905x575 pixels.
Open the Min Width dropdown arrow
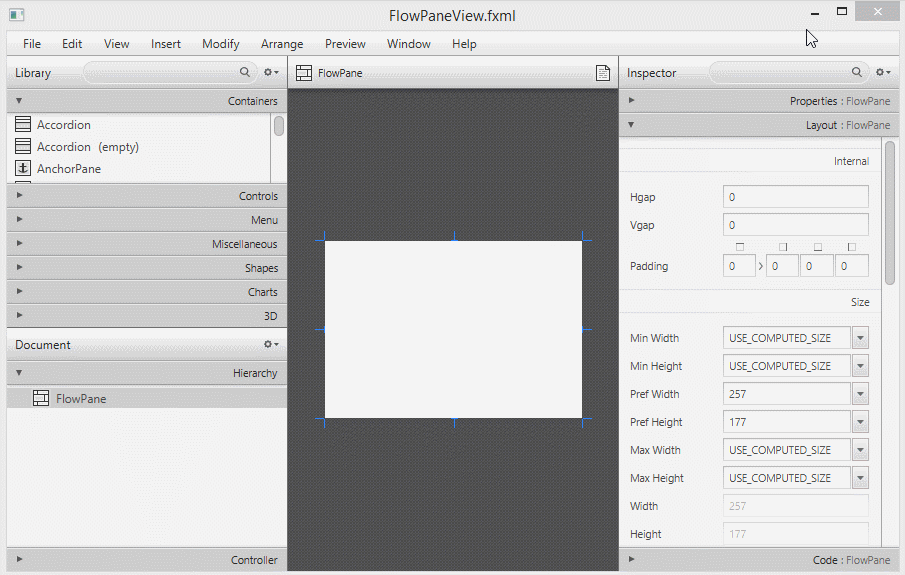click(860, 338)
